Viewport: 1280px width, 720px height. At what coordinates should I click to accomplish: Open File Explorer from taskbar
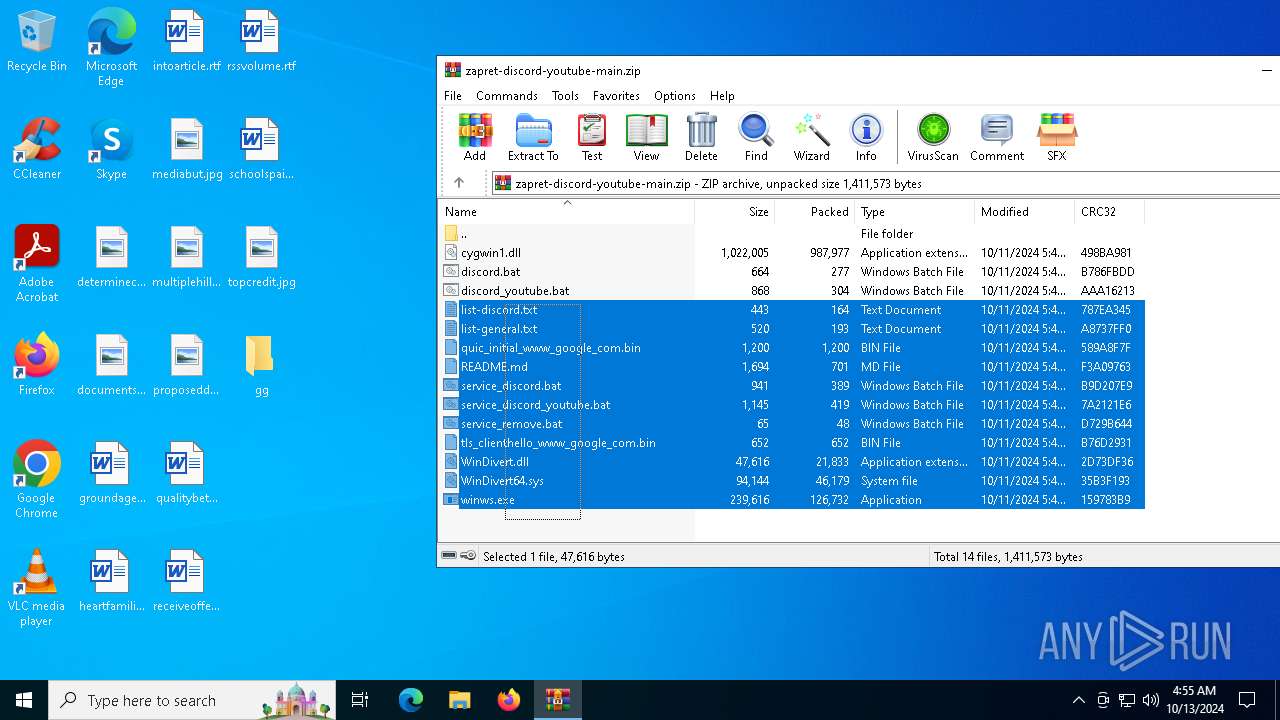pos(459,700)
